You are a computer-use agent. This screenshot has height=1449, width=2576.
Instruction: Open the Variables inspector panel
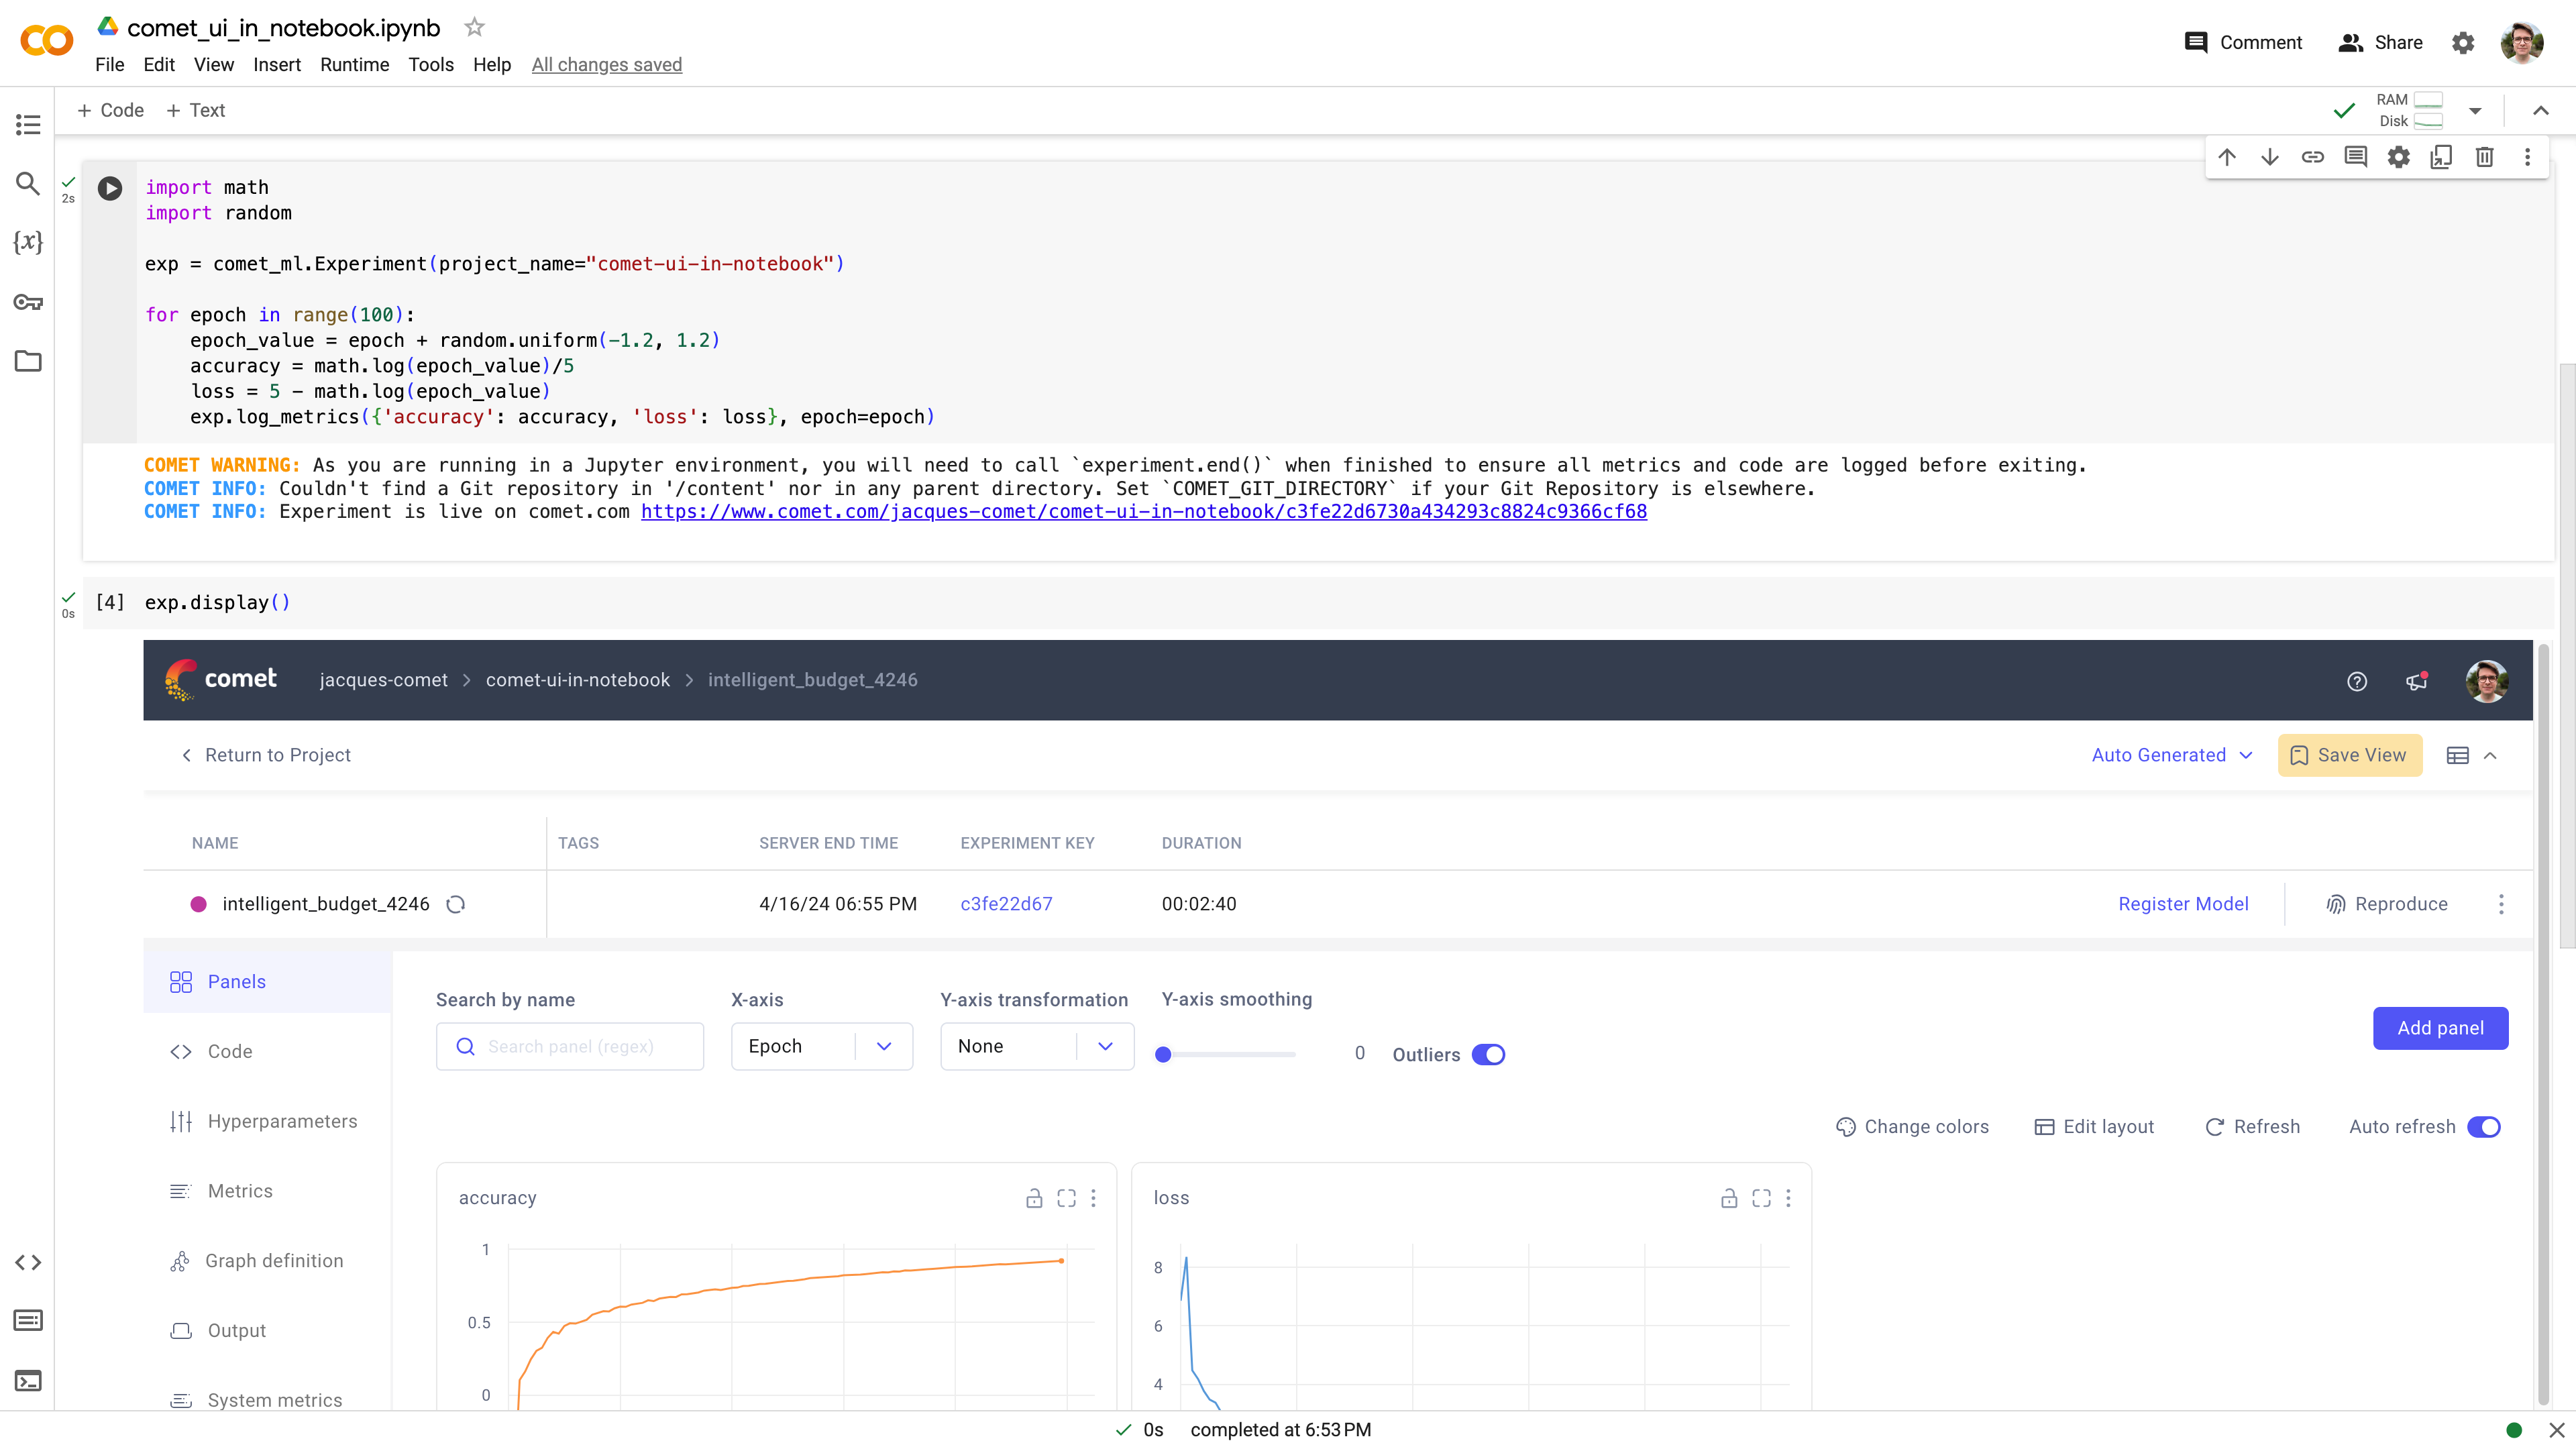pos(27,242)
